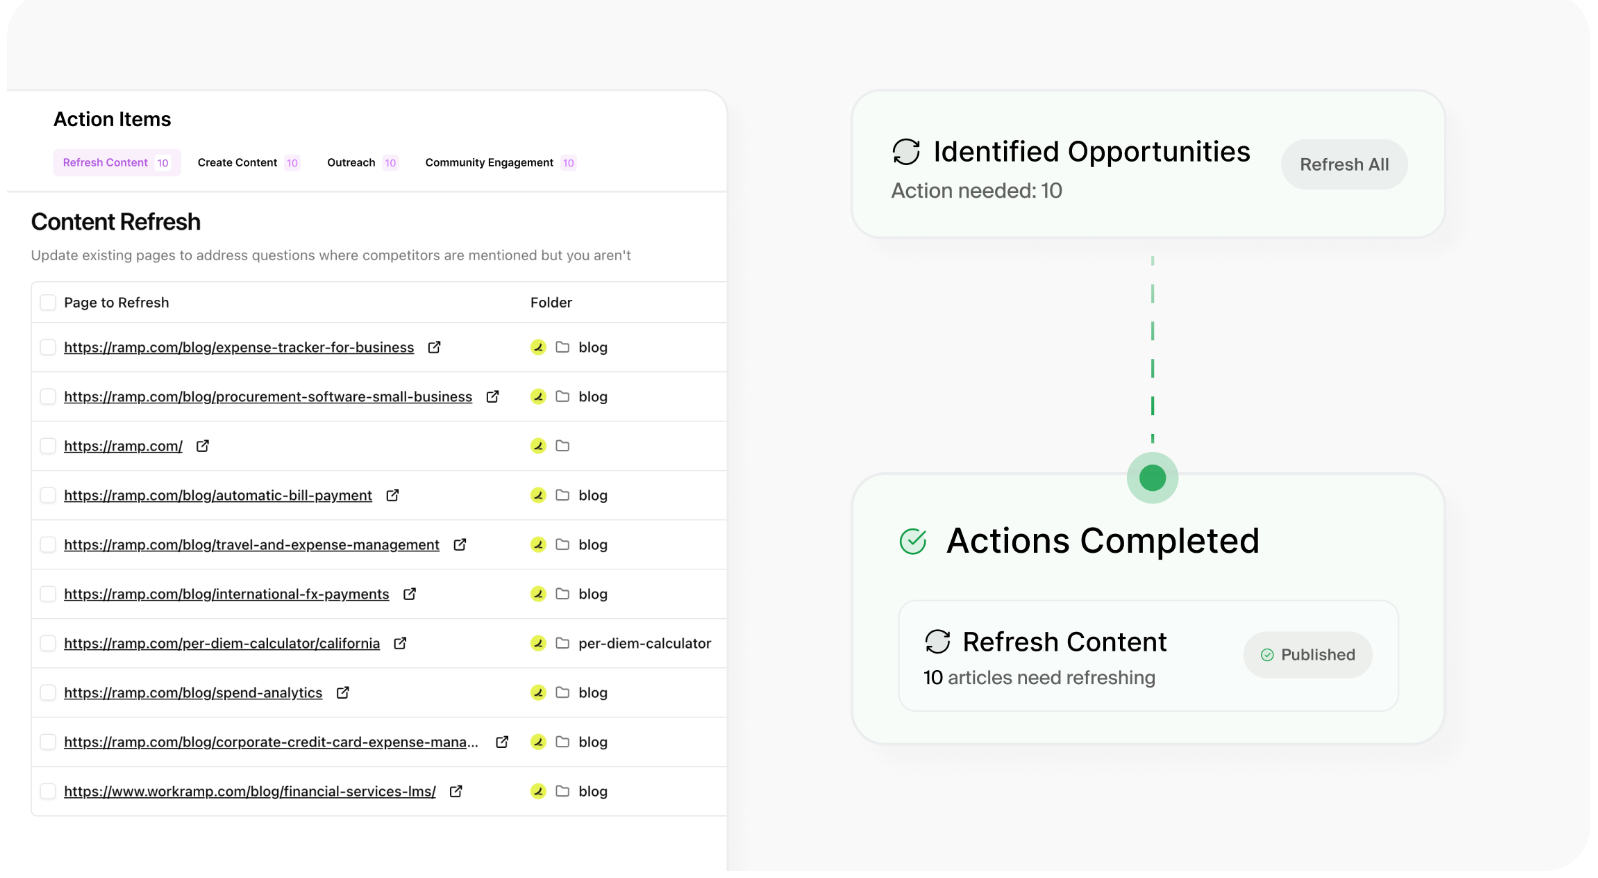Image resolution: width=1598 pixels, height=878 pixels.
Task: Open the https://ramp.com/ link
Action: (x=123, y=446)
